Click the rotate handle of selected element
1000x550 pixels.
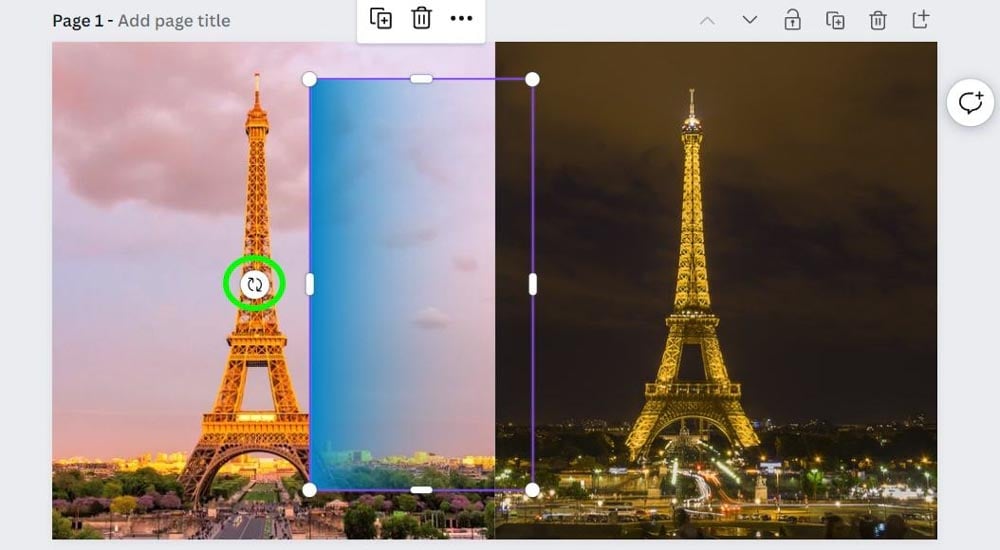[x=254, y=285]
